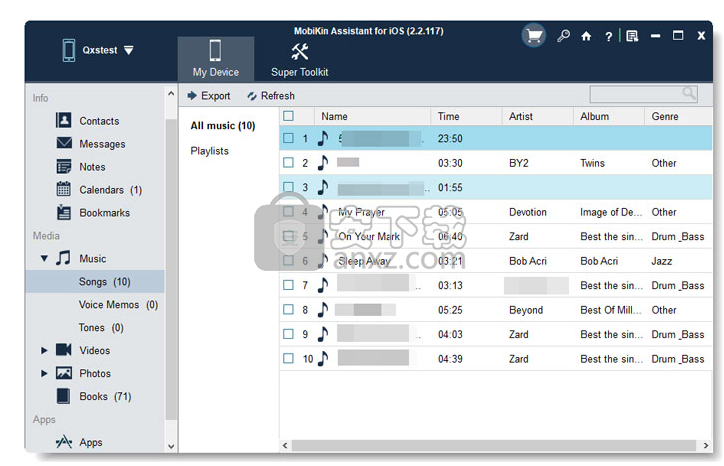Click the Music note icon in sidebar

pyautogui.click(x=63, y=258)
